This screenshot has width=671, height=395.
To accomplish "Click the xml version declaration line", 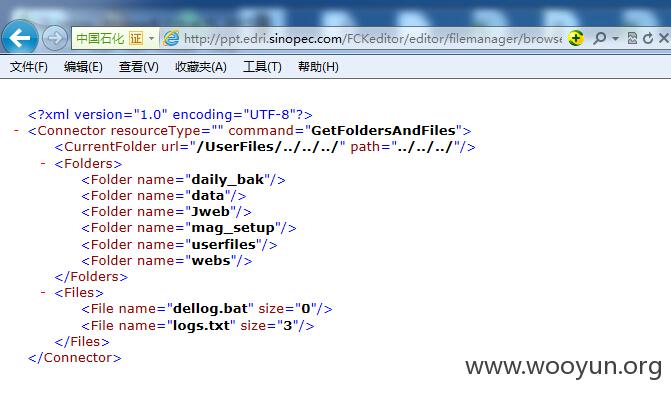I will (170, 115).
